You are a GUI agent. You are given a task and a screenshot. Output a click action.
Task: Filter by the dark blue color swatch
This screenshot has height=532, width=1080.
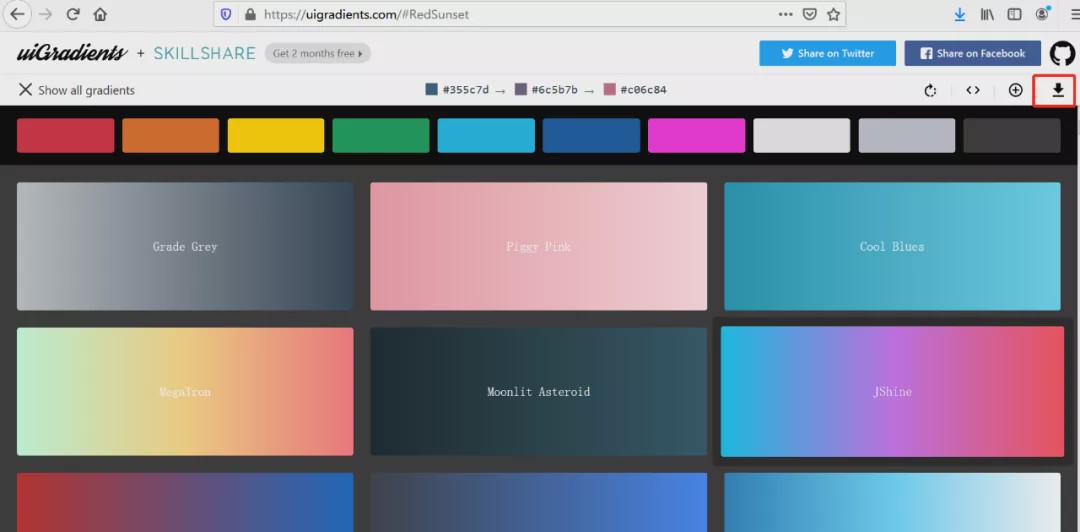click(591, 135)
